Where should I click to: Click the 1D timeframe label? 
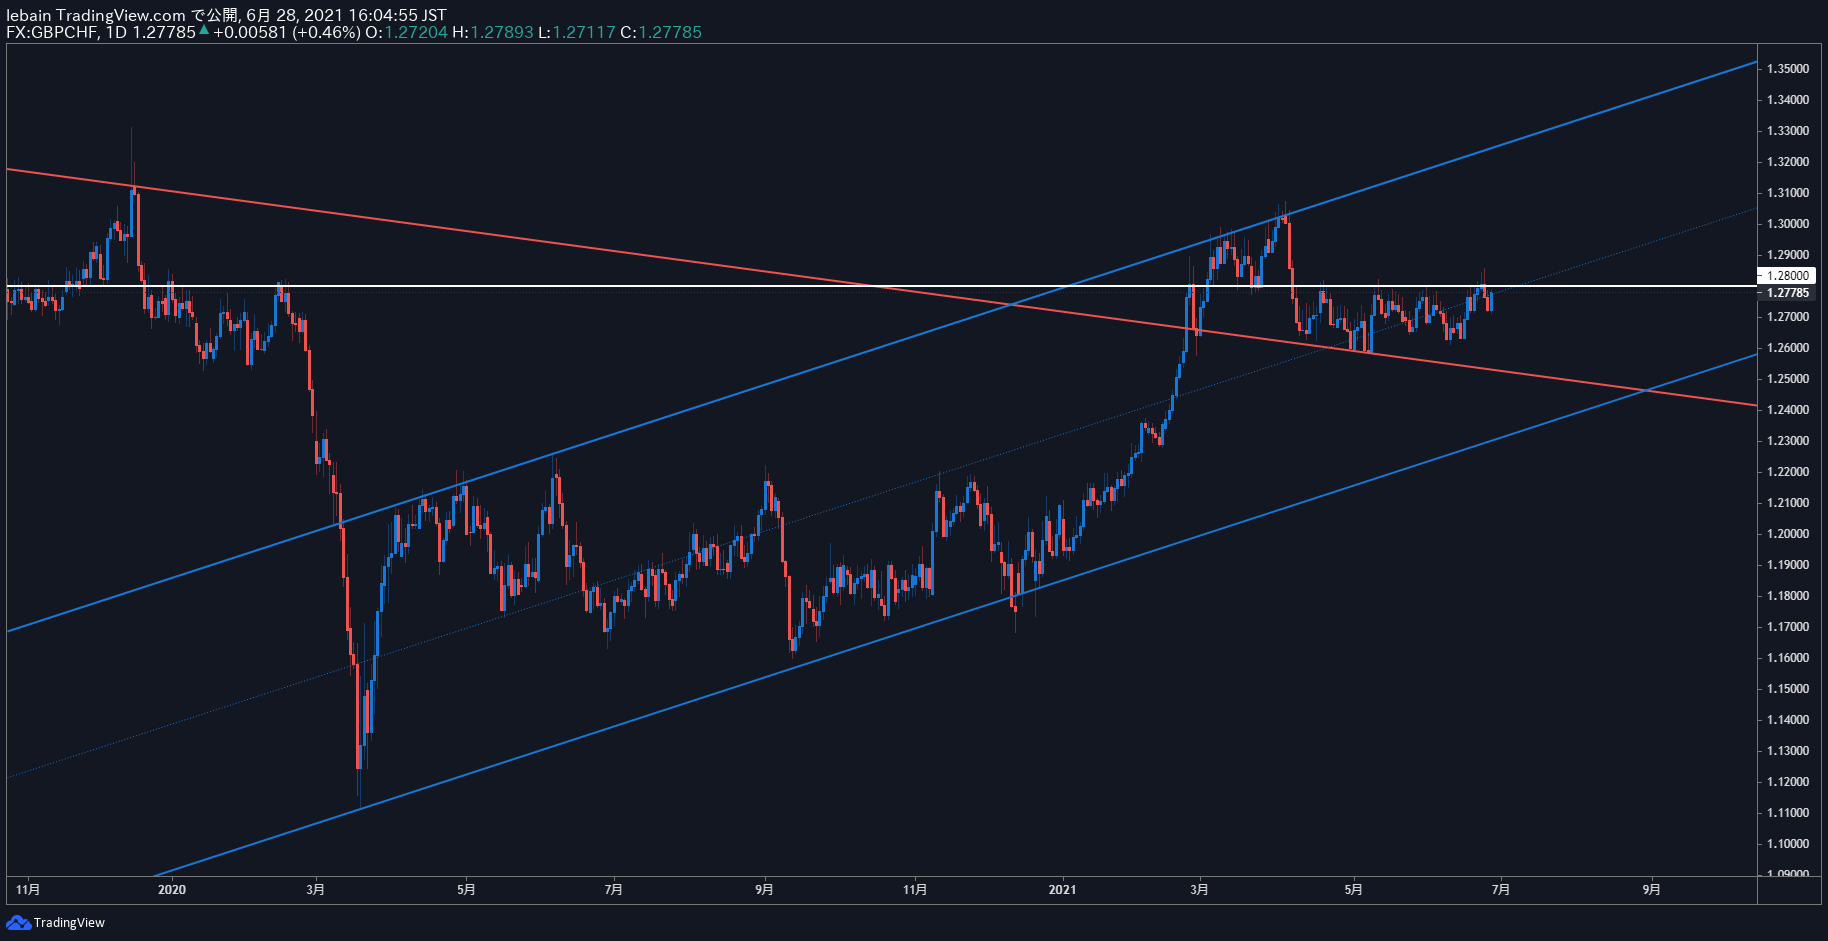click(117, 32)
